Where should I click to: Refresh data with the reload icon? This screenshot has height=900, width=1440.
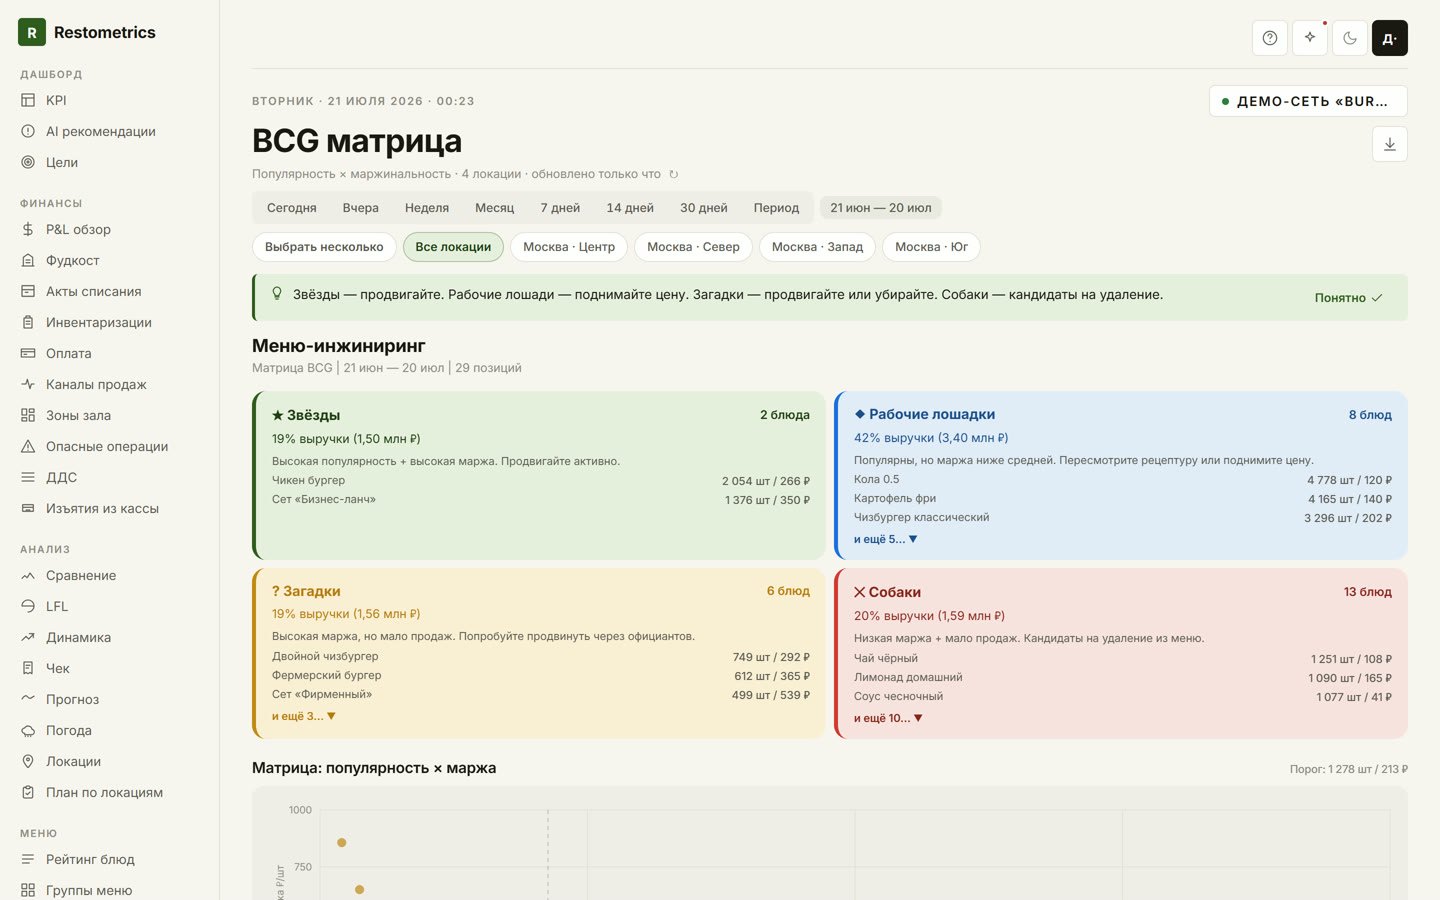674,174
